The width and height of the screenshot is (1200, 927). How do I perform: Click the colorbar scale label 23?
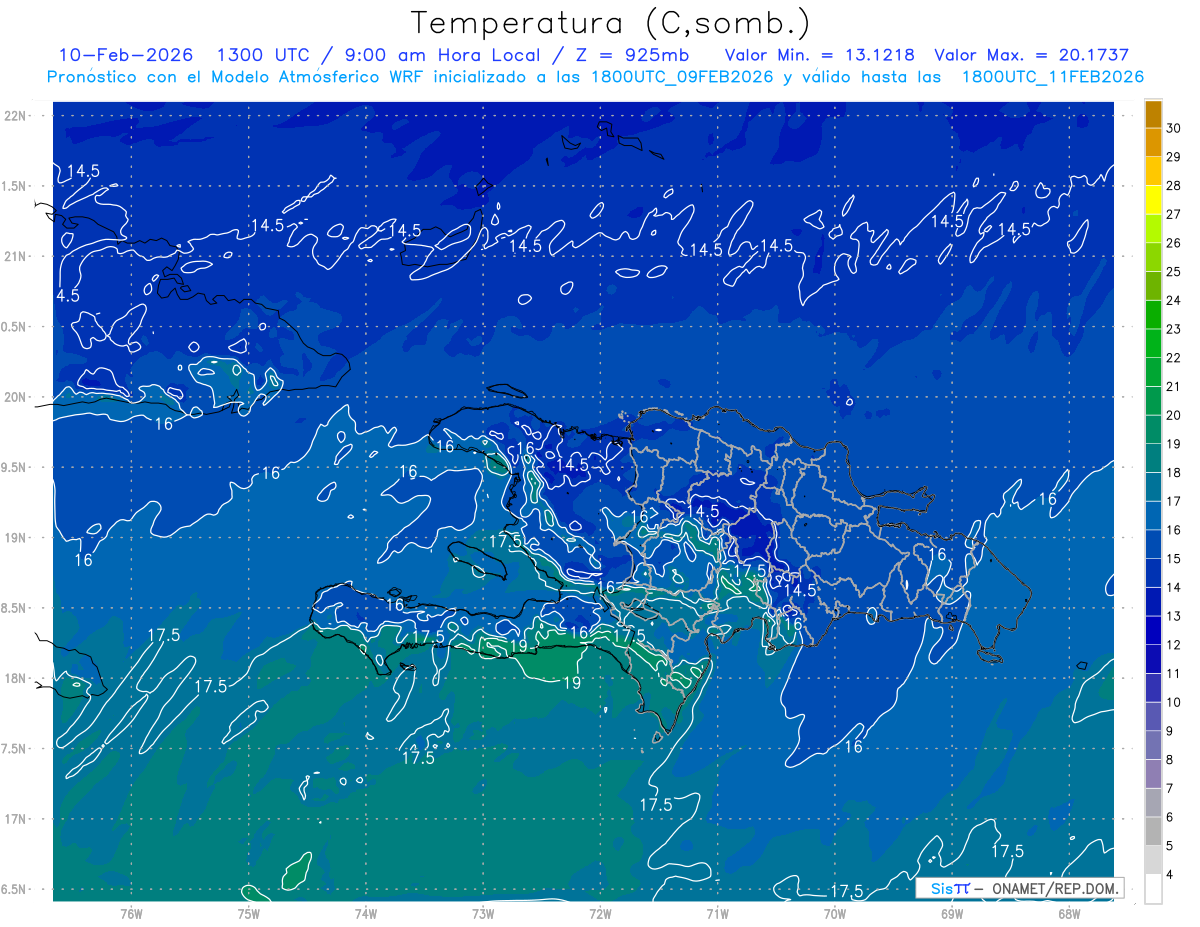click(x=1173, y=329)
